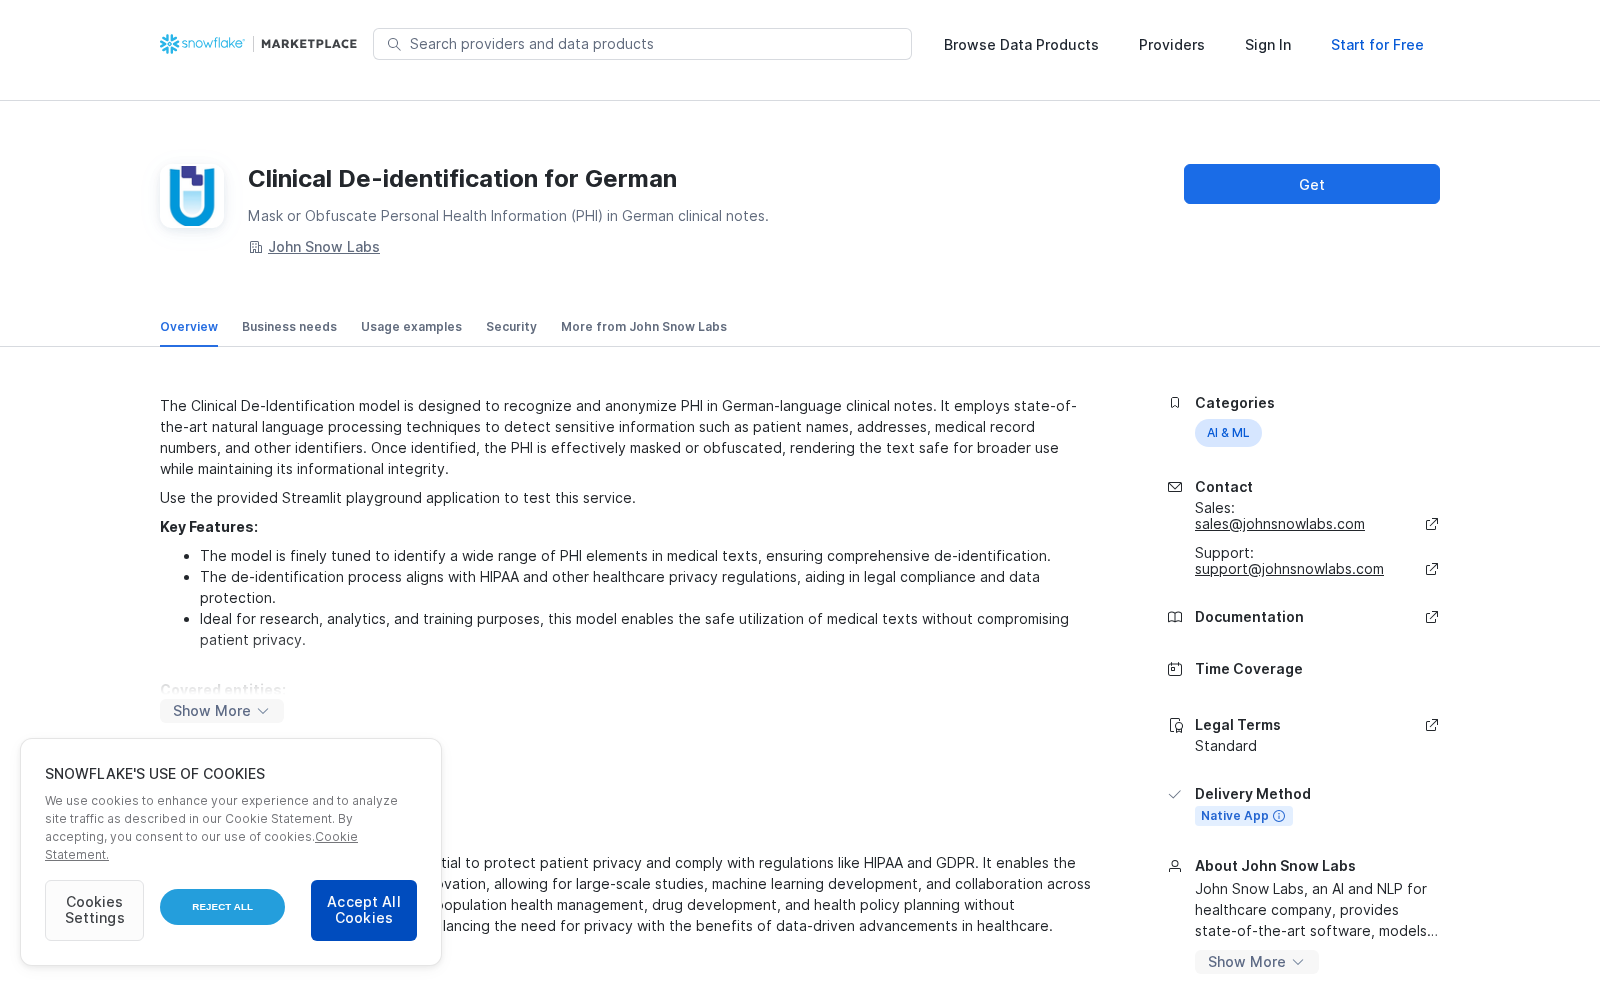Click Reject All cookies
The width and height of the screenshot is (1600, 1000).
tap(222, 907)
